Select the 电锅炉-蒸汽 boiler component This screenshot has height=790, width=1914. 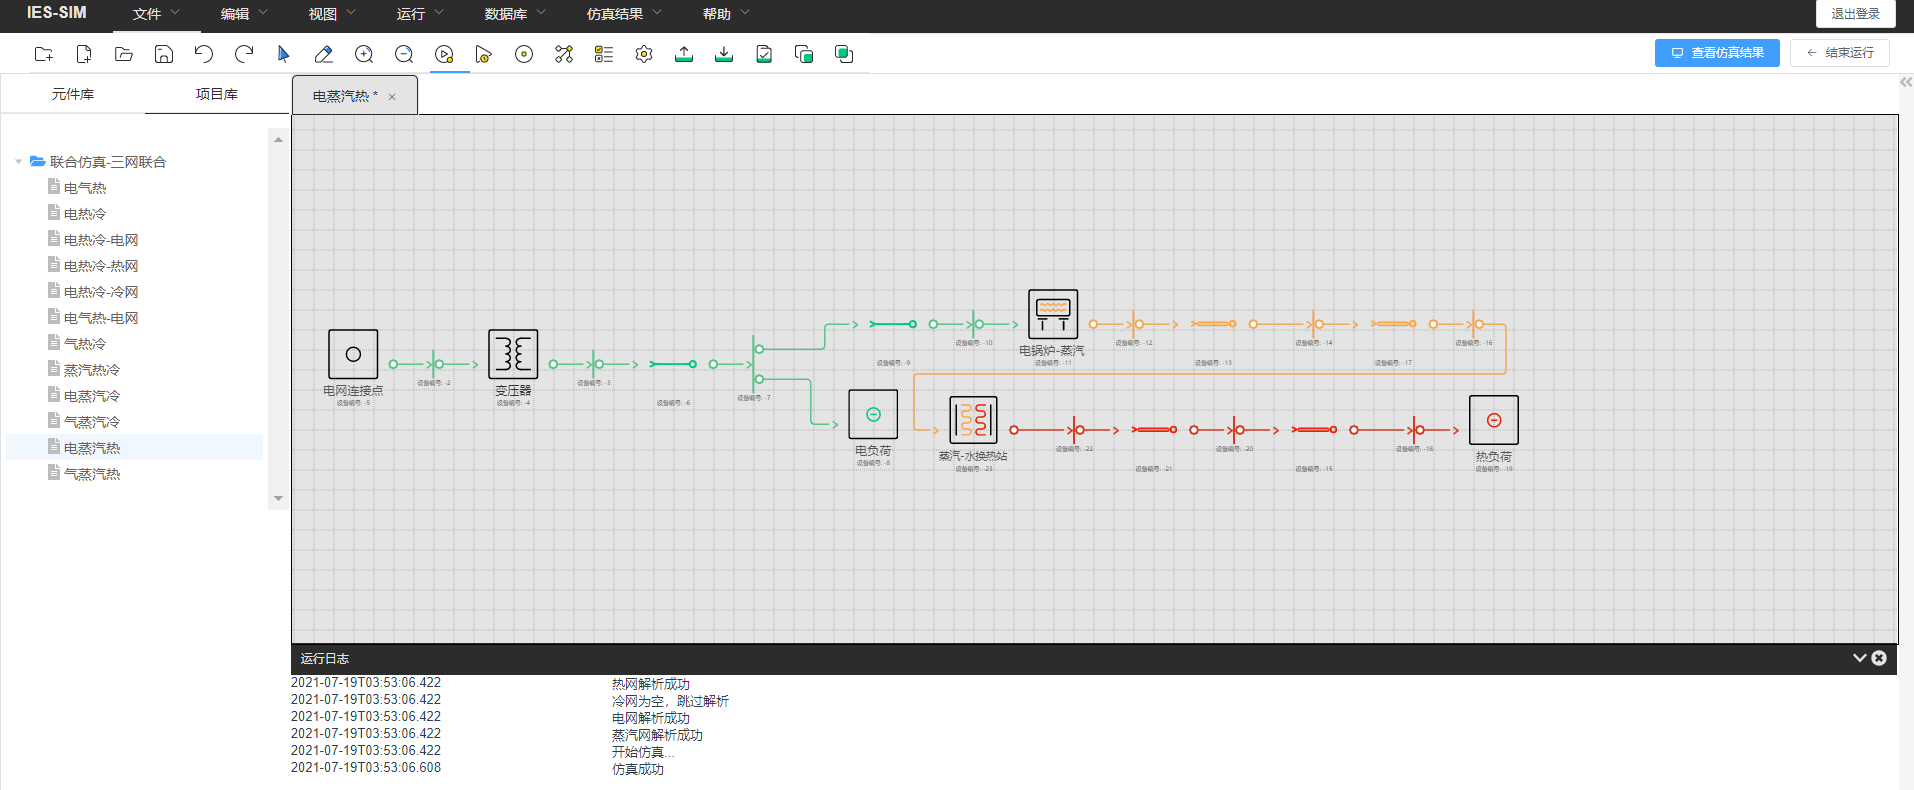click(x=1053, y=314)
